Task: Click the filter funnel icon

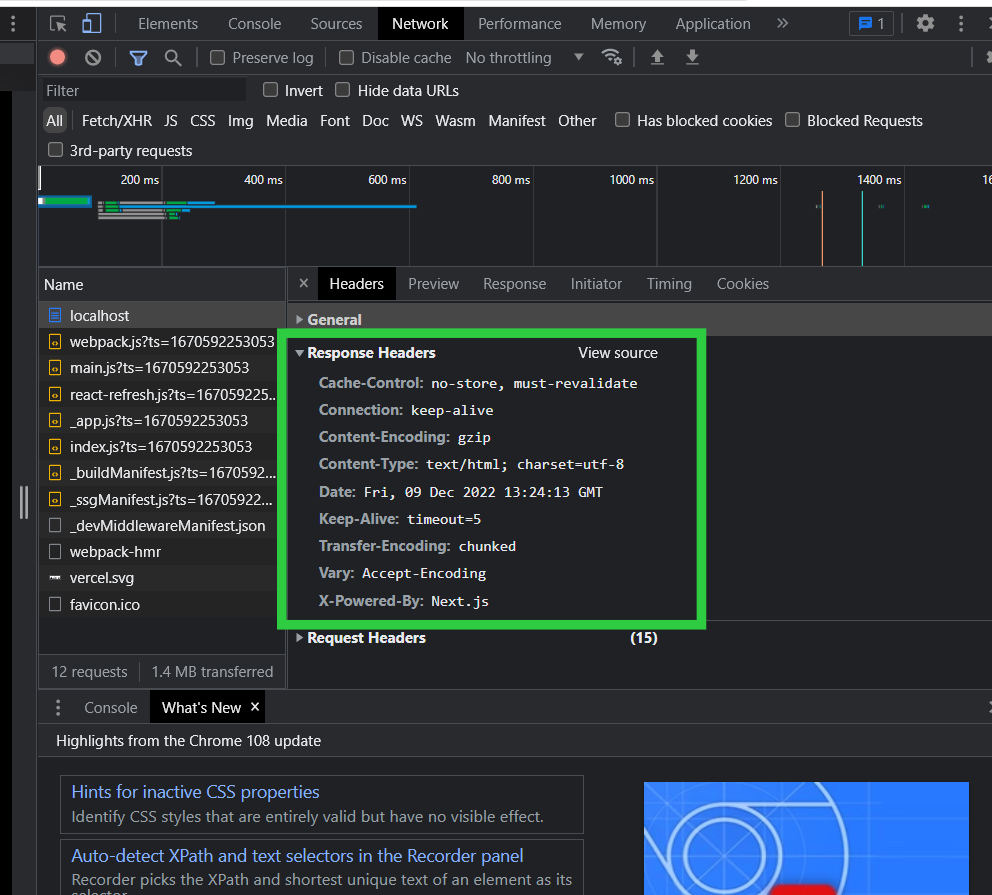Action: tap(138, 58)
